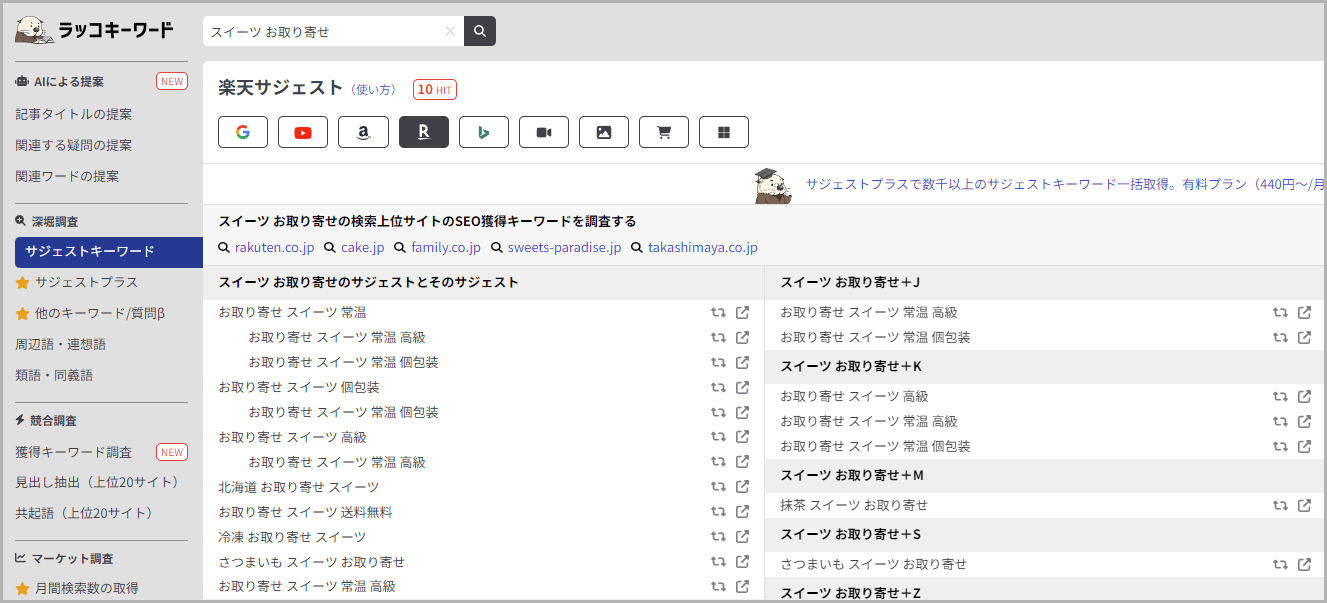Click the rakuten.co.jp site link
Image resolution: width=1327 pixels, height=603 pixels.
274,247
